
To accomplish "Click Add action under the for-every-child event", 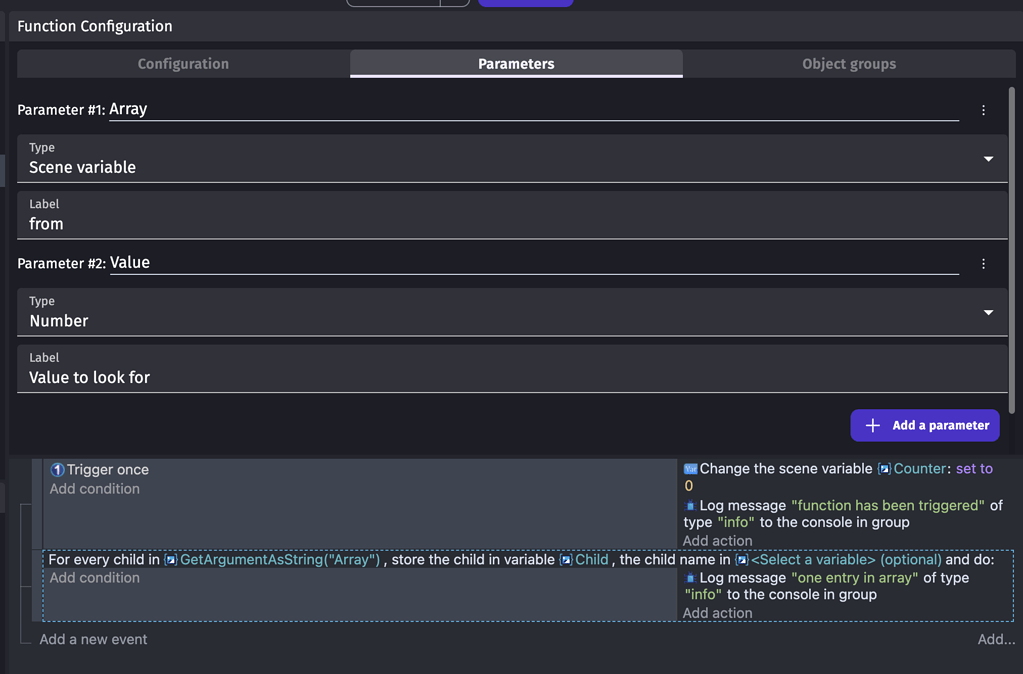I will click(717, 613).
